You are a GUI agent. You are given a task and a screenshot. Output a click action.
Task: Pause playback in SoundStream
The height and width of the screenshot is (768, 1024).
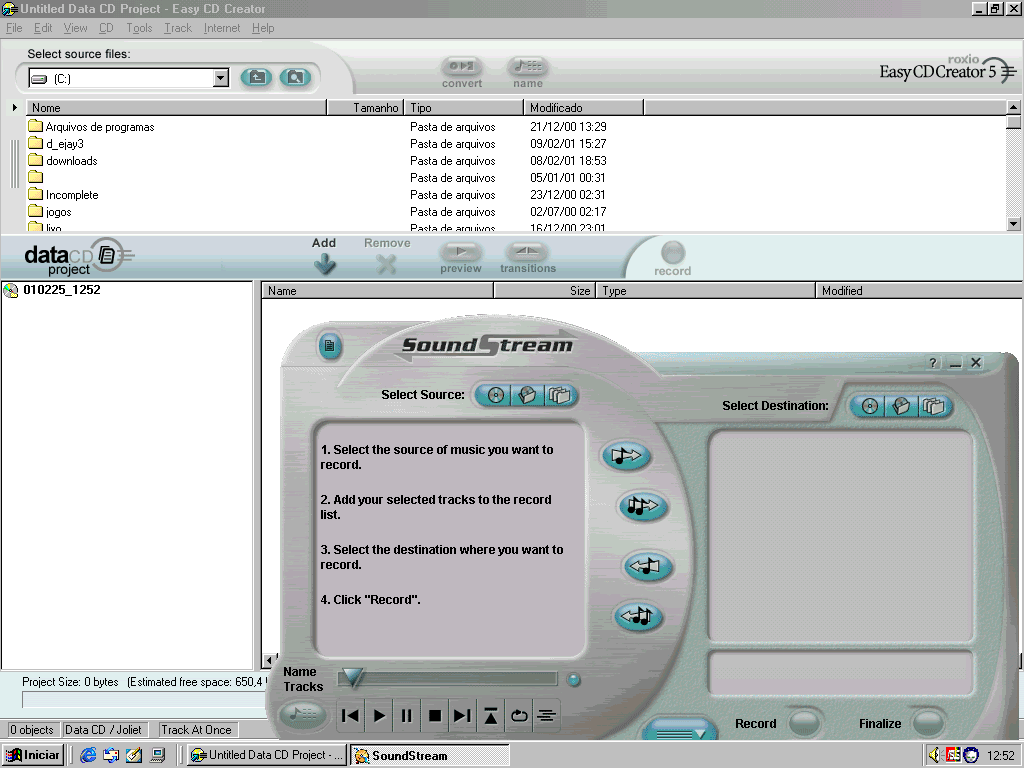[x=406, y=716]
